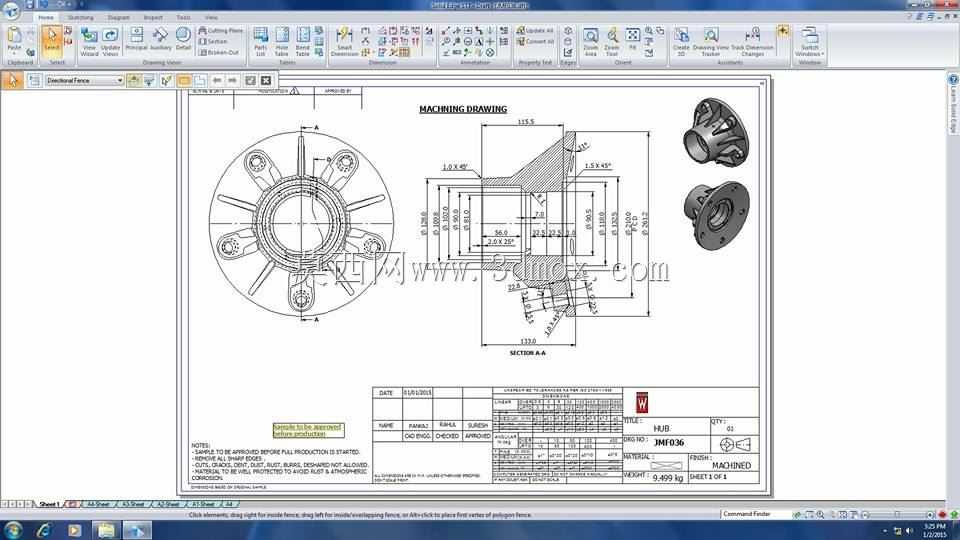
Task: Open the Learn Solid Edge side panel
Action: tap(953, 103)
